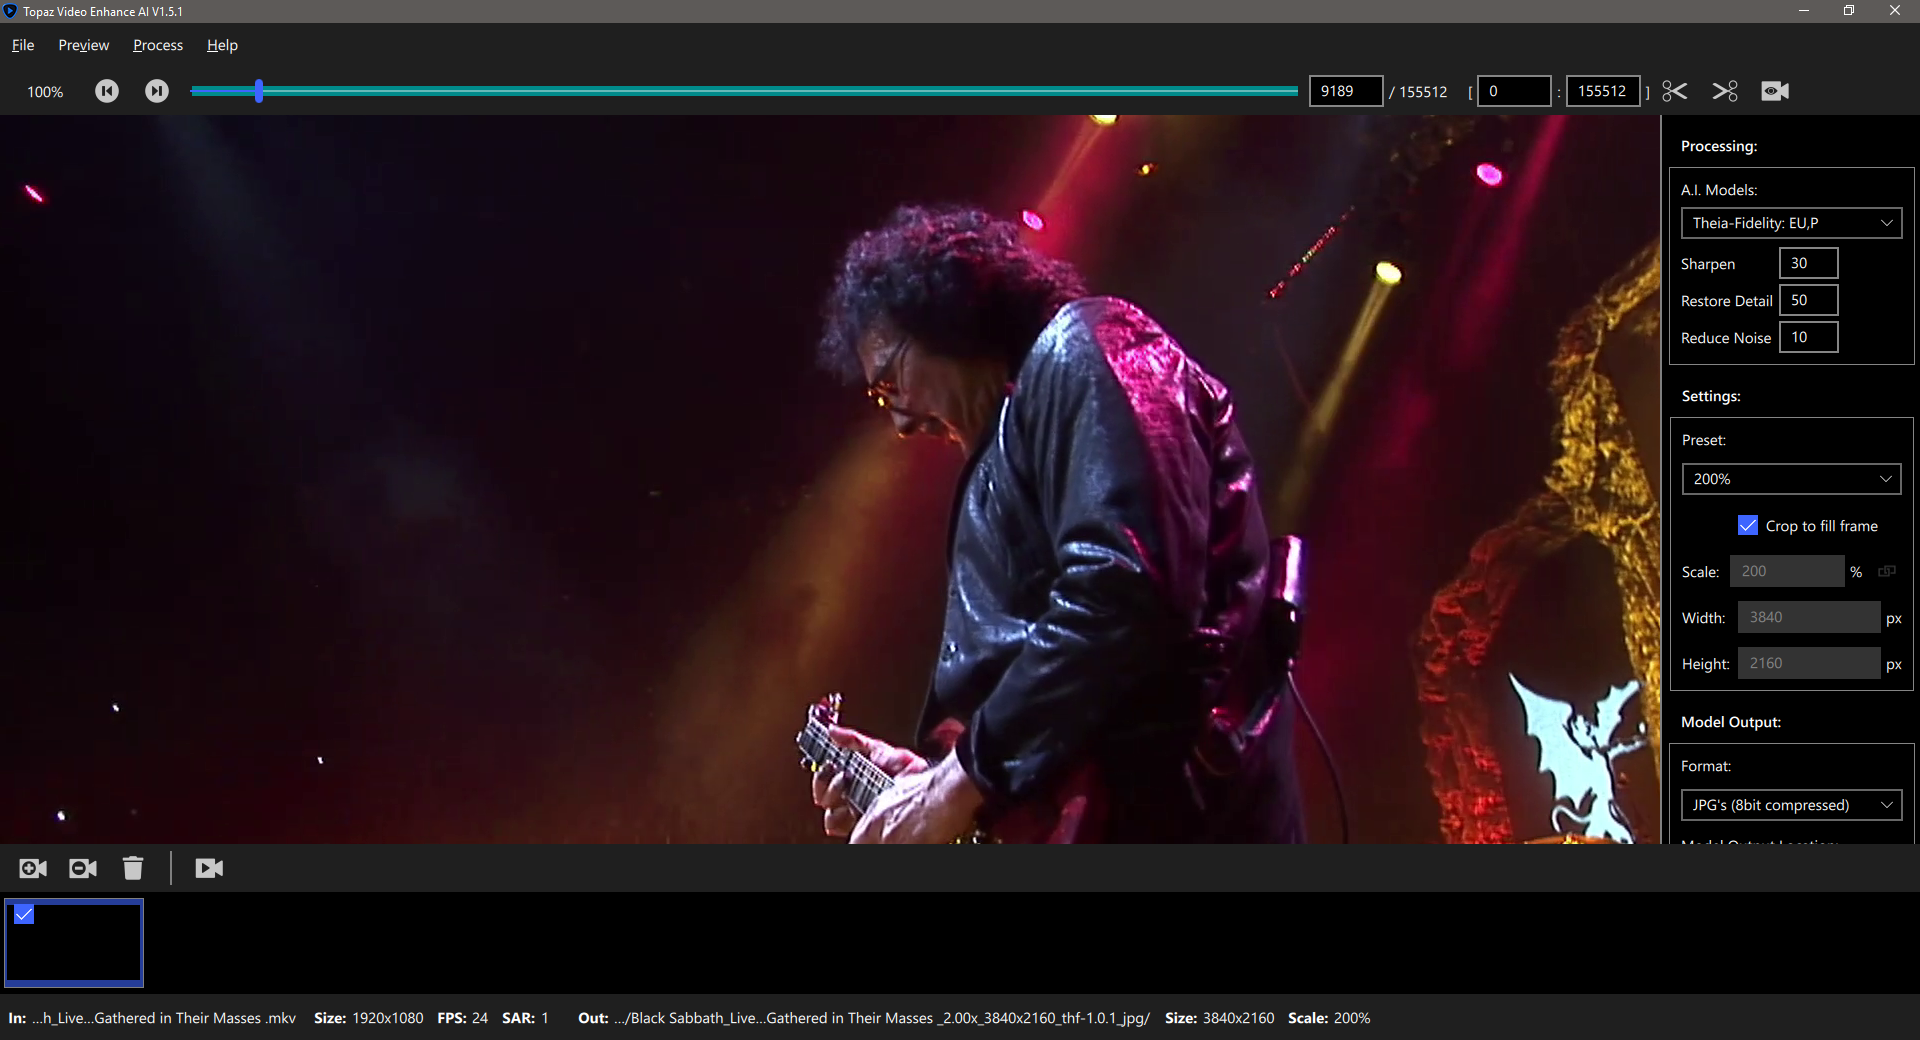This screenshot has height=1040, width=1920.
Task: Toggle the Crop to fill frame checkbox
Action: click(1748, 525)
